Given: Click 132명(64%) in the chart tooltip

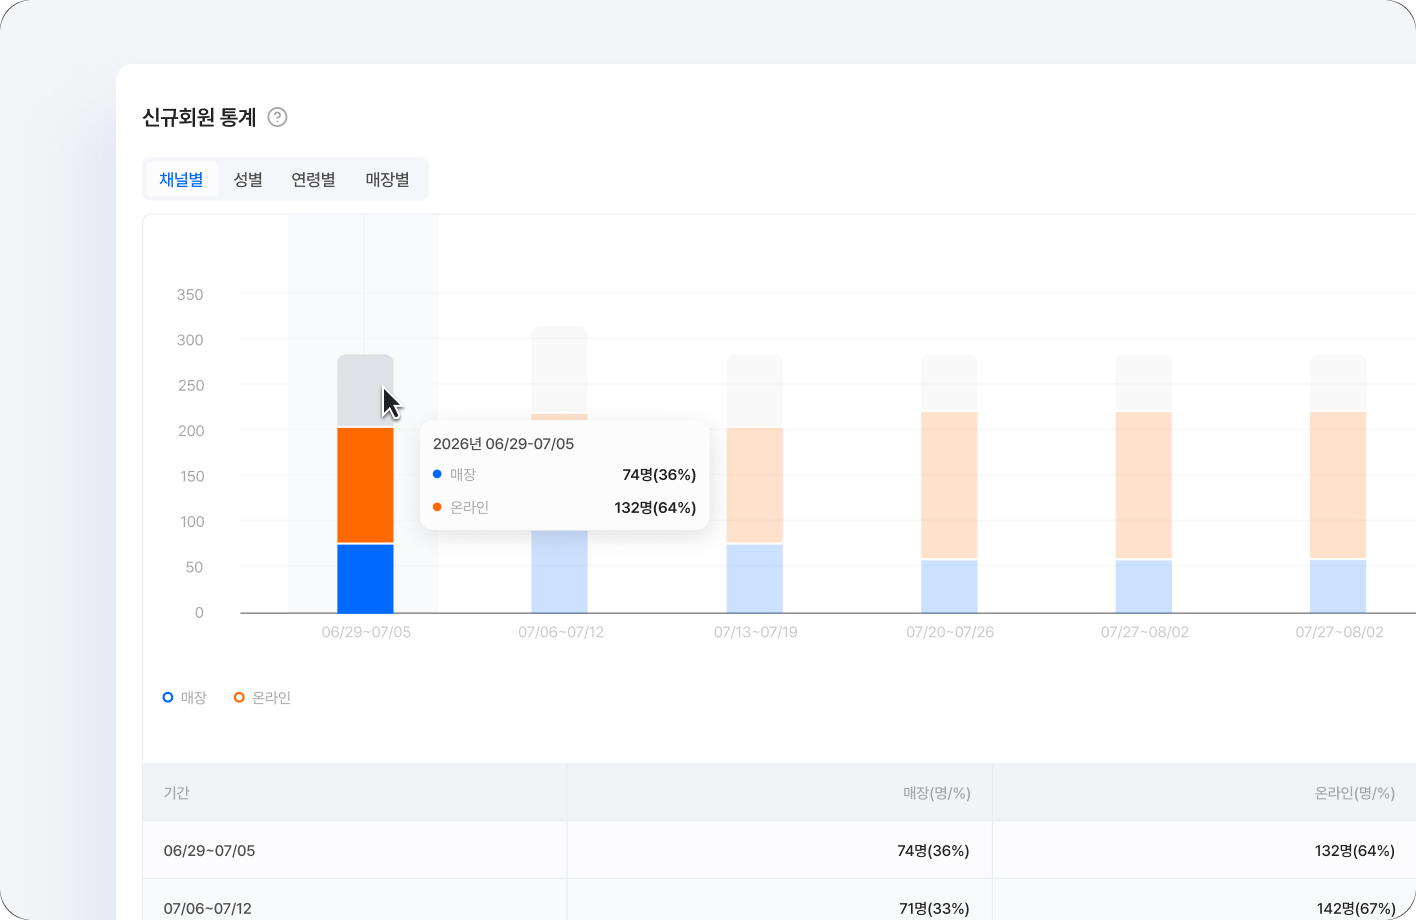Looking at the screenshot, I should click(x=655, y=508).
